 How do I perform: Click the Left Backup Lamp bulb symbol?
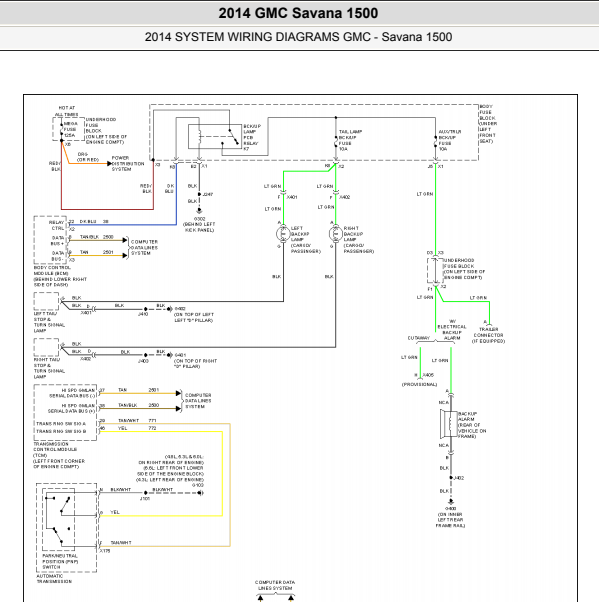(x=283, y=234)
